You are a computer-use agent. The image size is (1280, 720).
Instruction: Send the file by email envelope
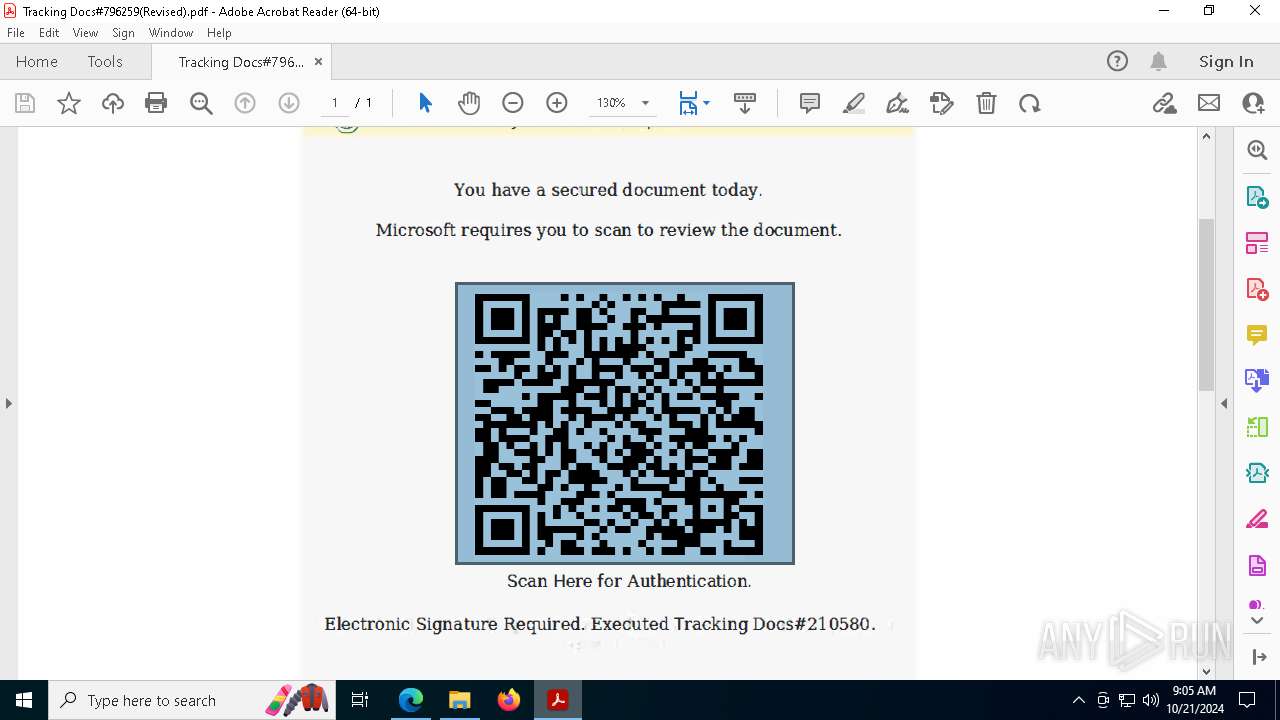click(x=1209, y=103)
